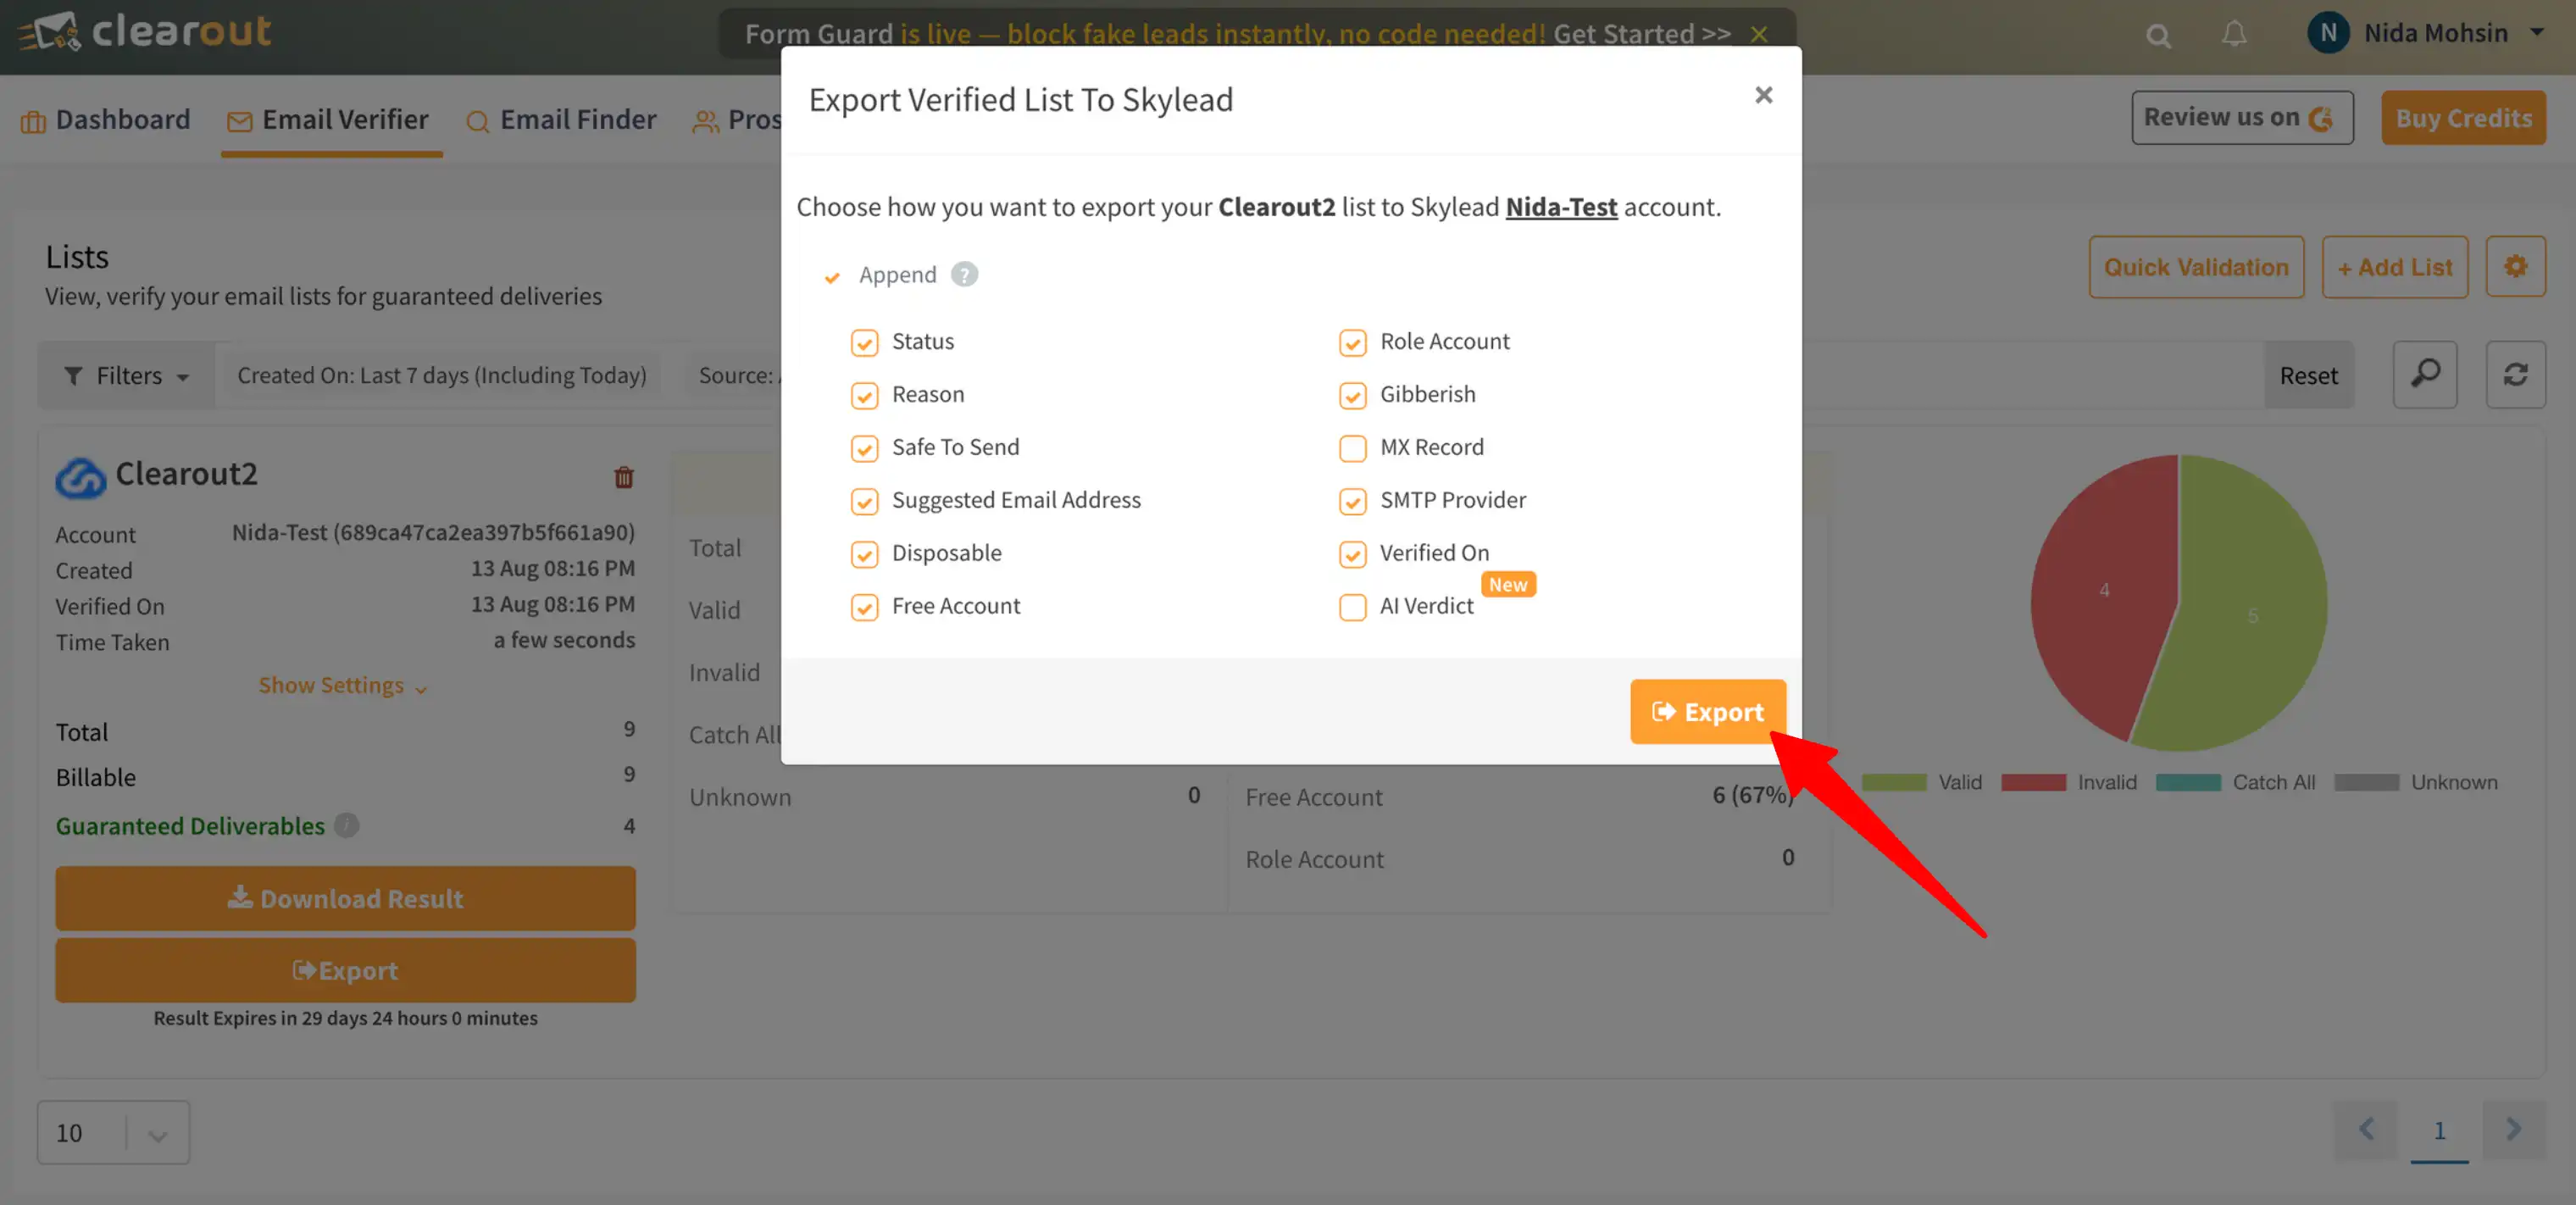The image size is (2576, 1205).
Task: Uncheck the Safe To Send checkbox
Action: pyautogui.click(x=864, y=449)
